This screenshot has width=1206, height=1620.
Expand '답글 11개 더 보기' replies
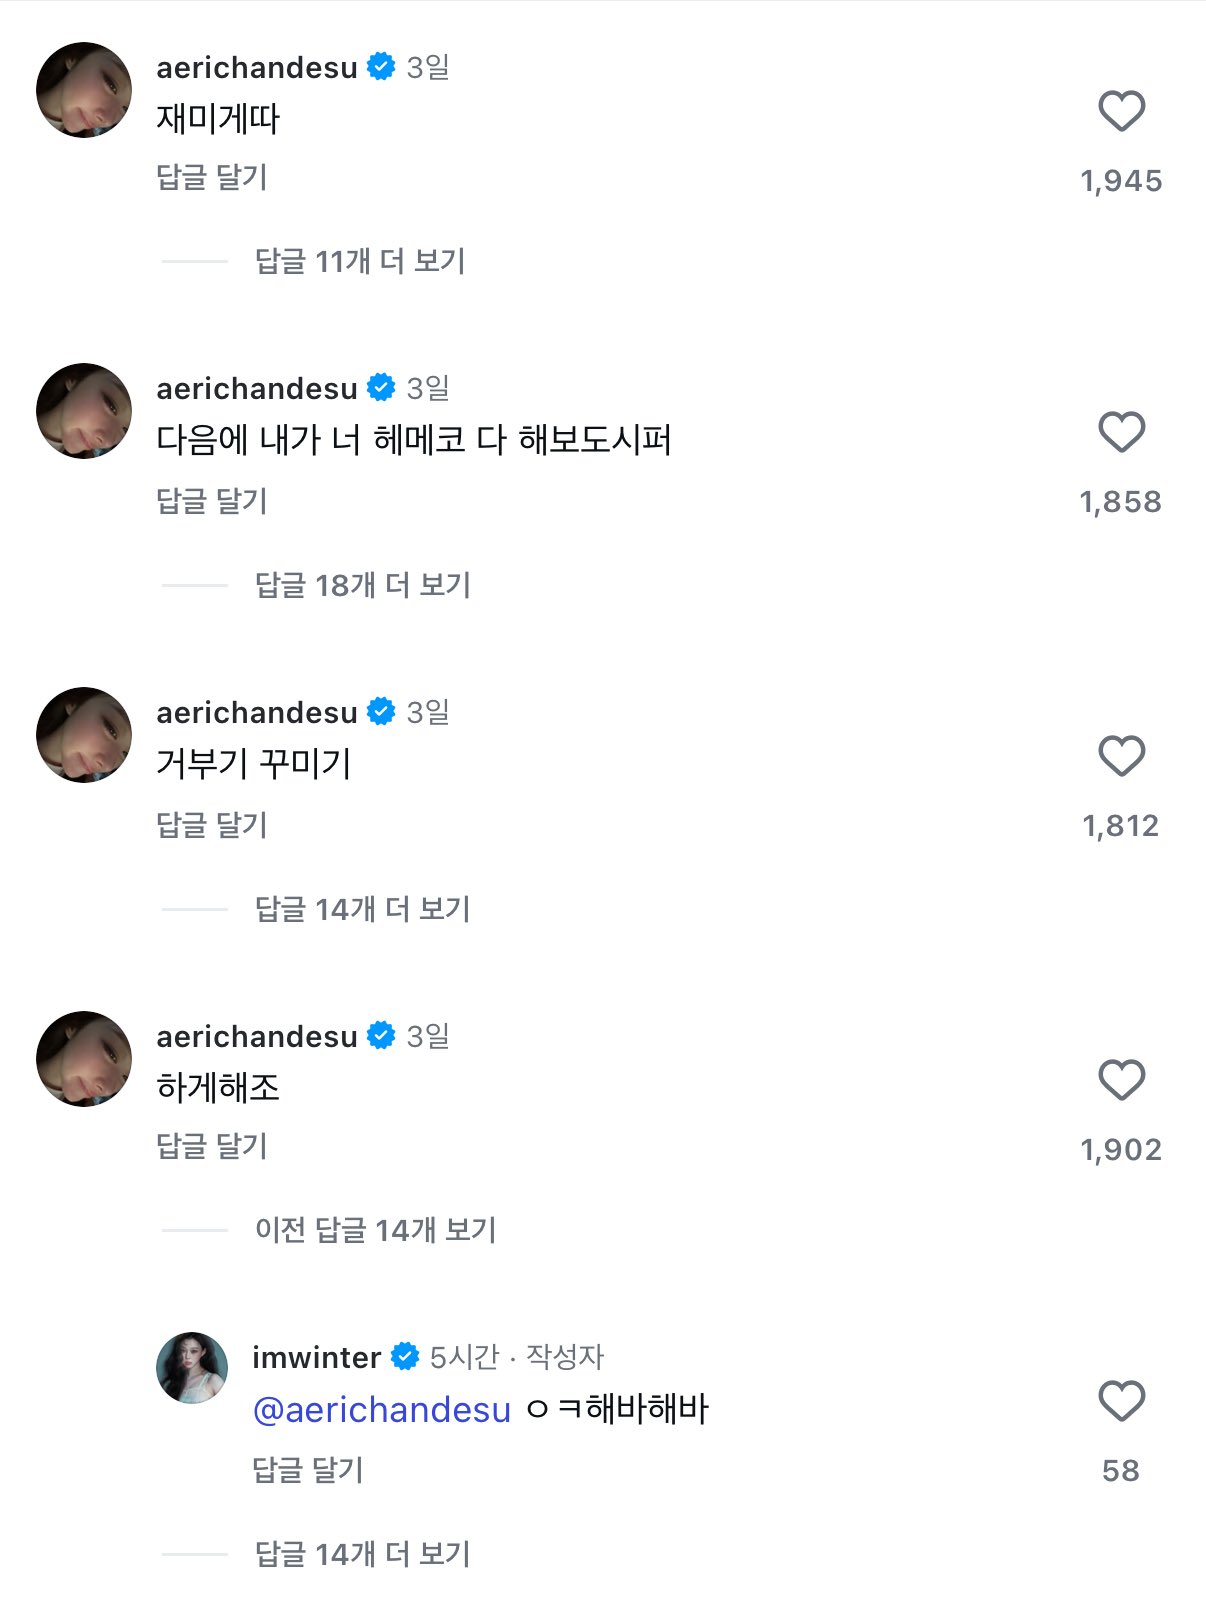360,262
